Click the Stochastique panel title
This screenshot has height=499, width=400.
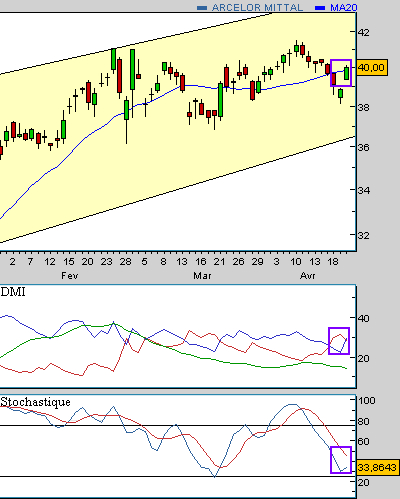[35, 402]
